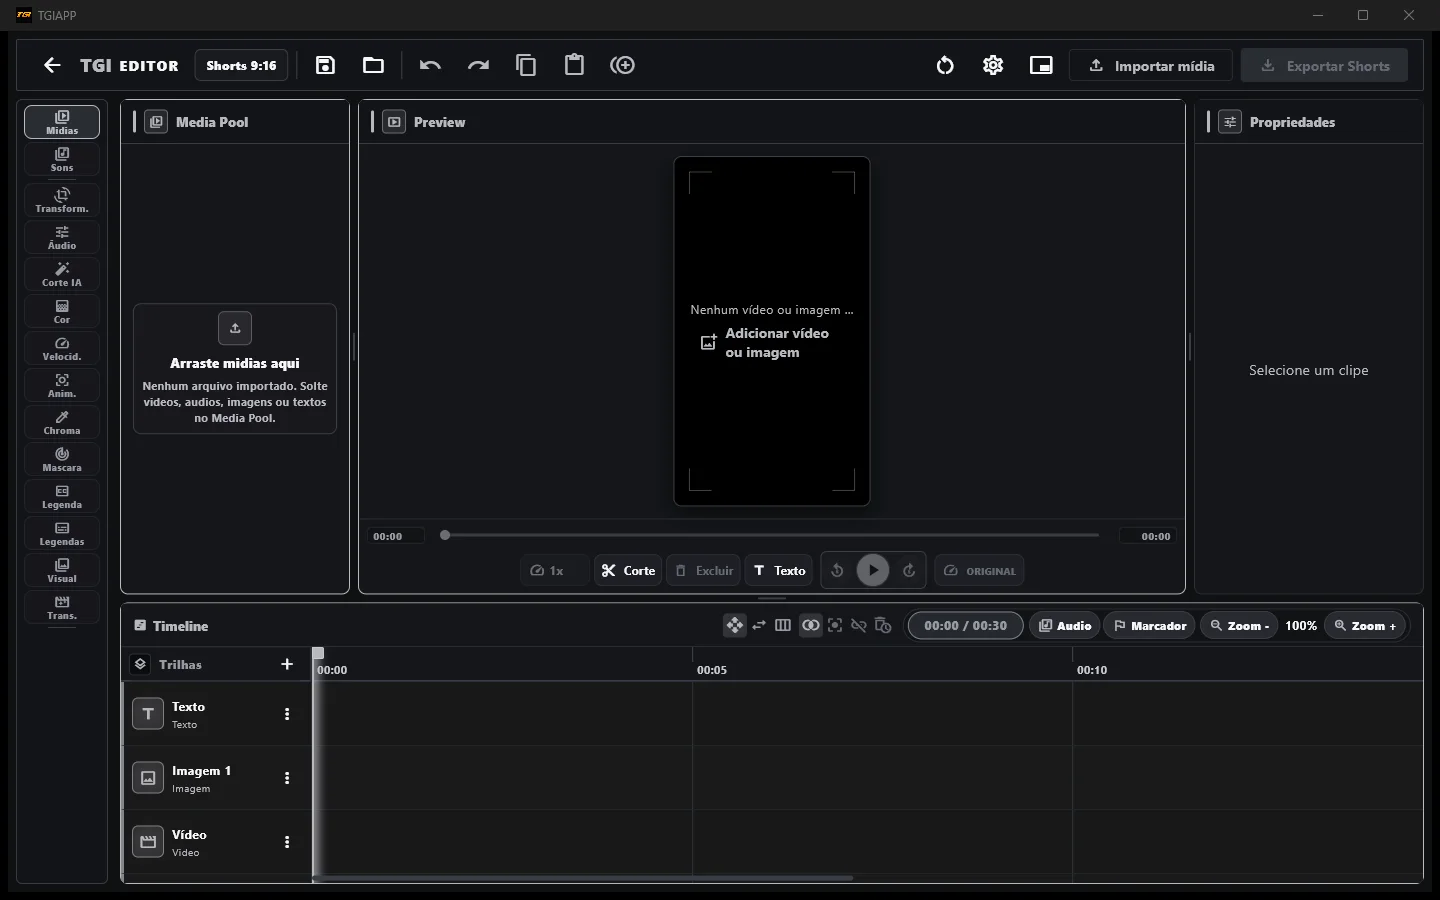
Task: Click the delete-with-clock icon in timeline toolbar
Action: [x=883, y=625]
